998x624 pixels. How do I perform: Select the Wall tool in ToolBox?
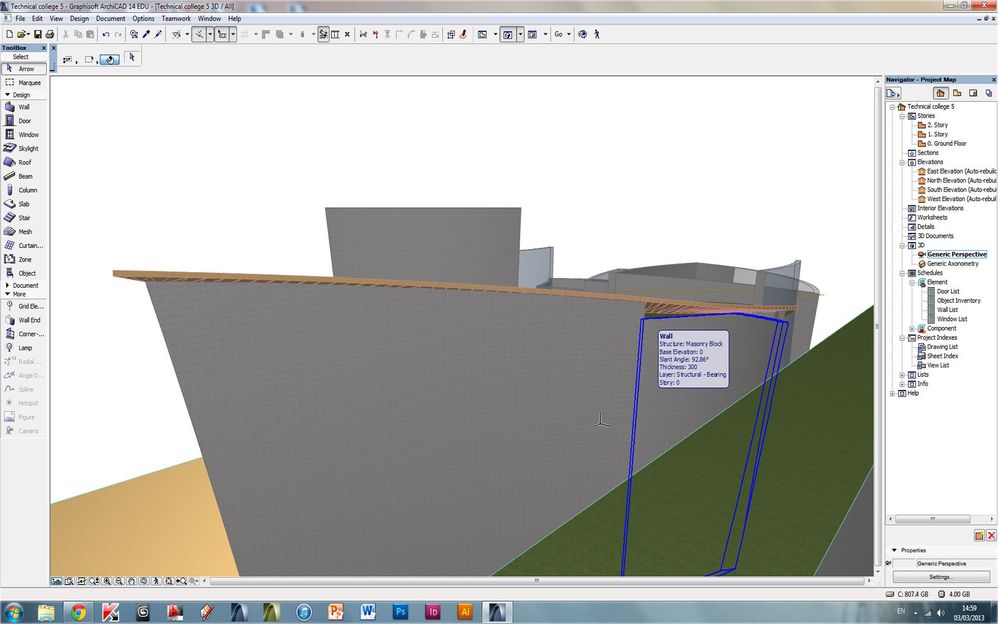click(x=24, y=107)
